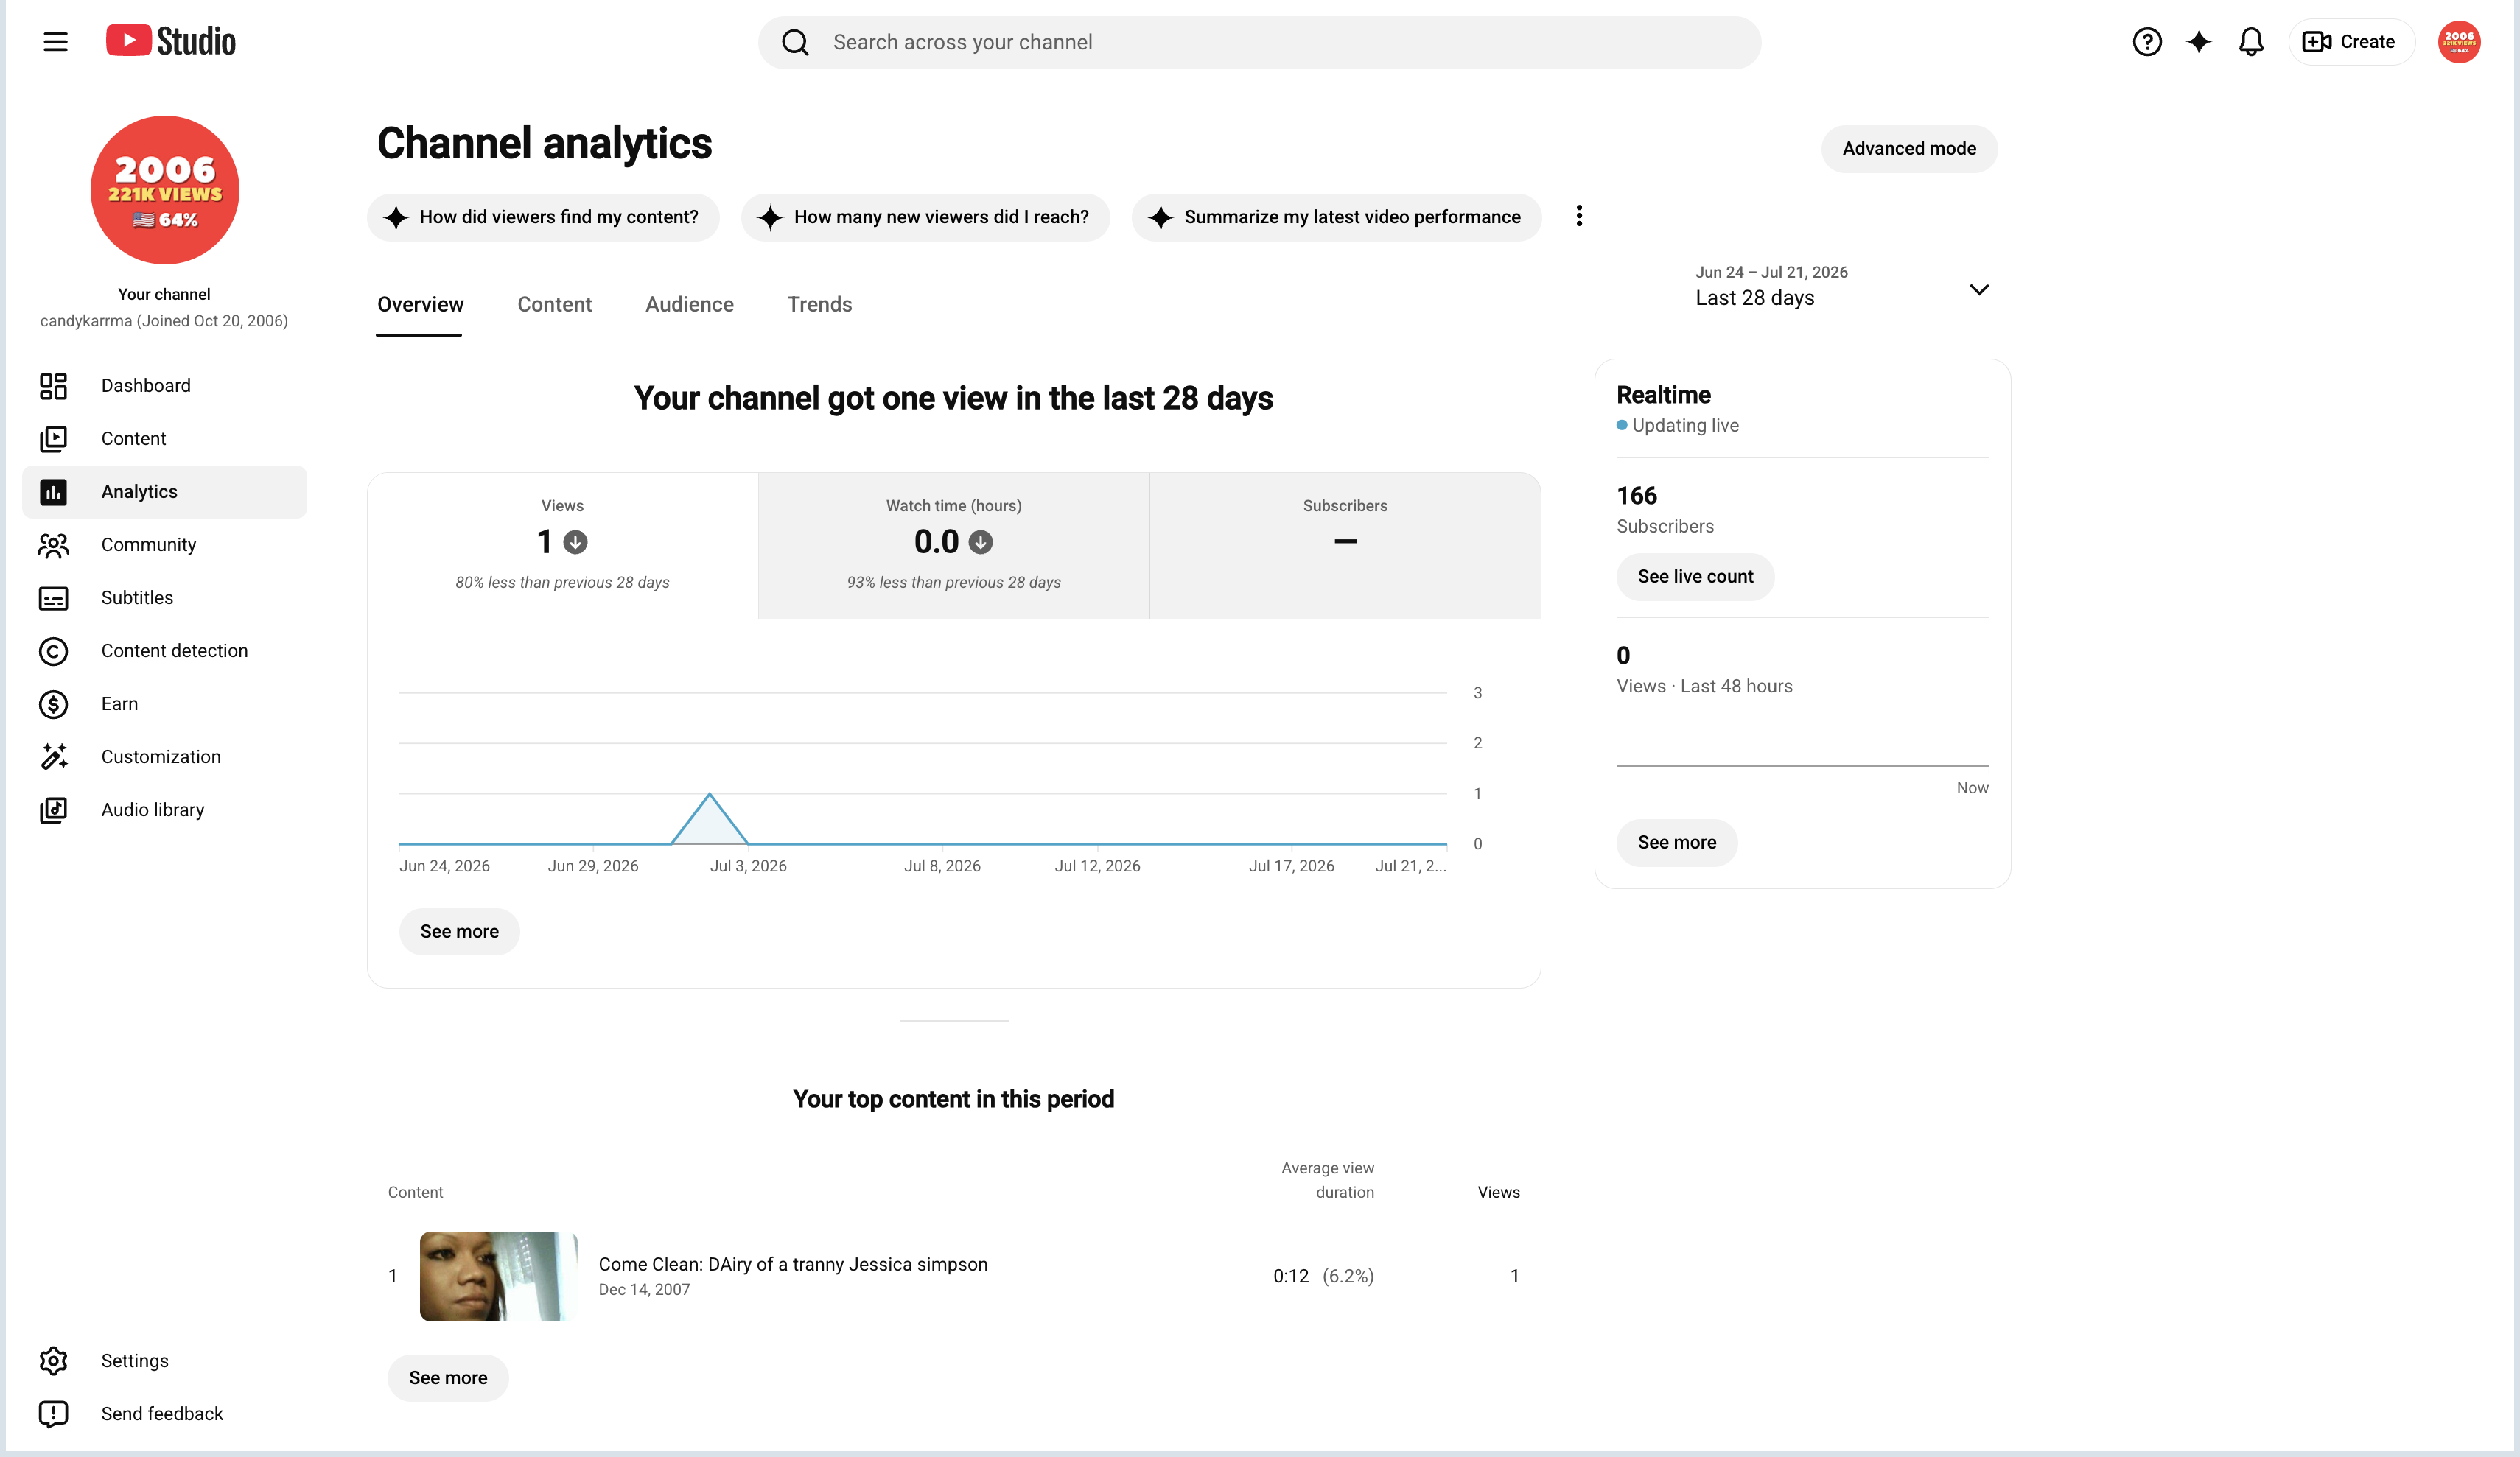This screenshot has width=2520, height=1457.
Task: Go to Earn section label
Action: point(119,704)
